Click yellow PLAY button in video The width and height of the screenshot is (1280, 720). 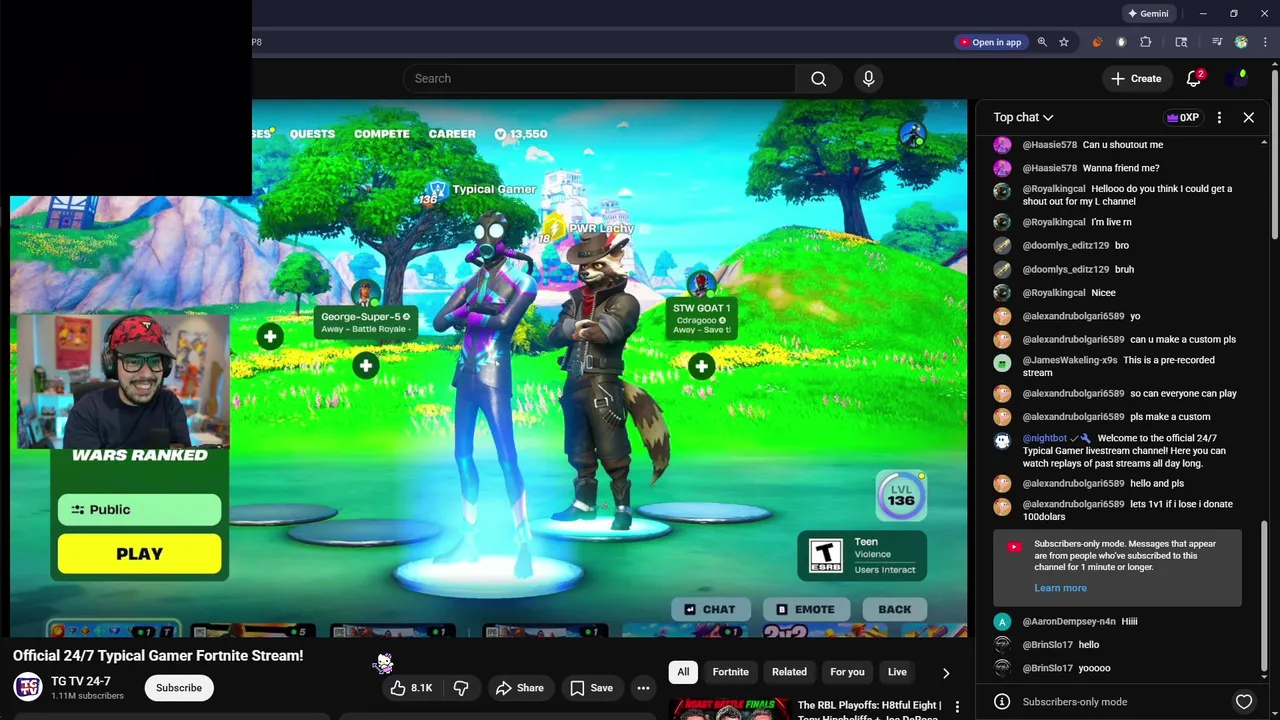click(x=139, y=554)
